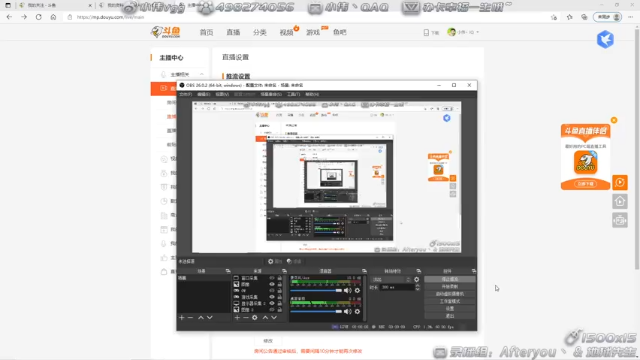This screenshot has height=360, width=640.
Task: Pop out the 场景 dock panel icon
Action: coord(228,271)
